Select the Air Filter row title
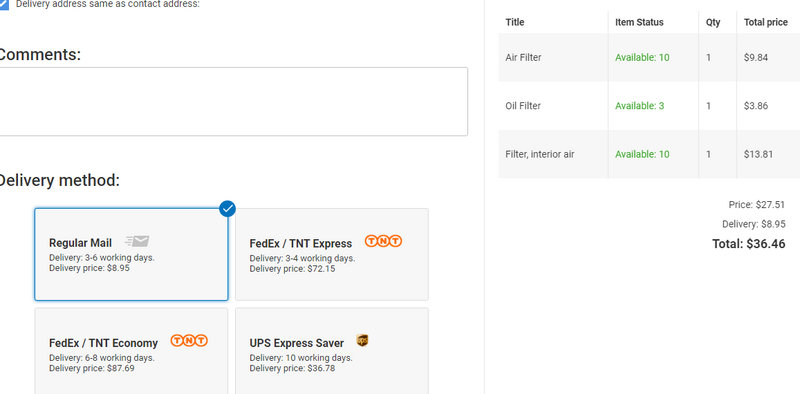The width and height of the screenshot is (800, 394). (x=523, y=58)
